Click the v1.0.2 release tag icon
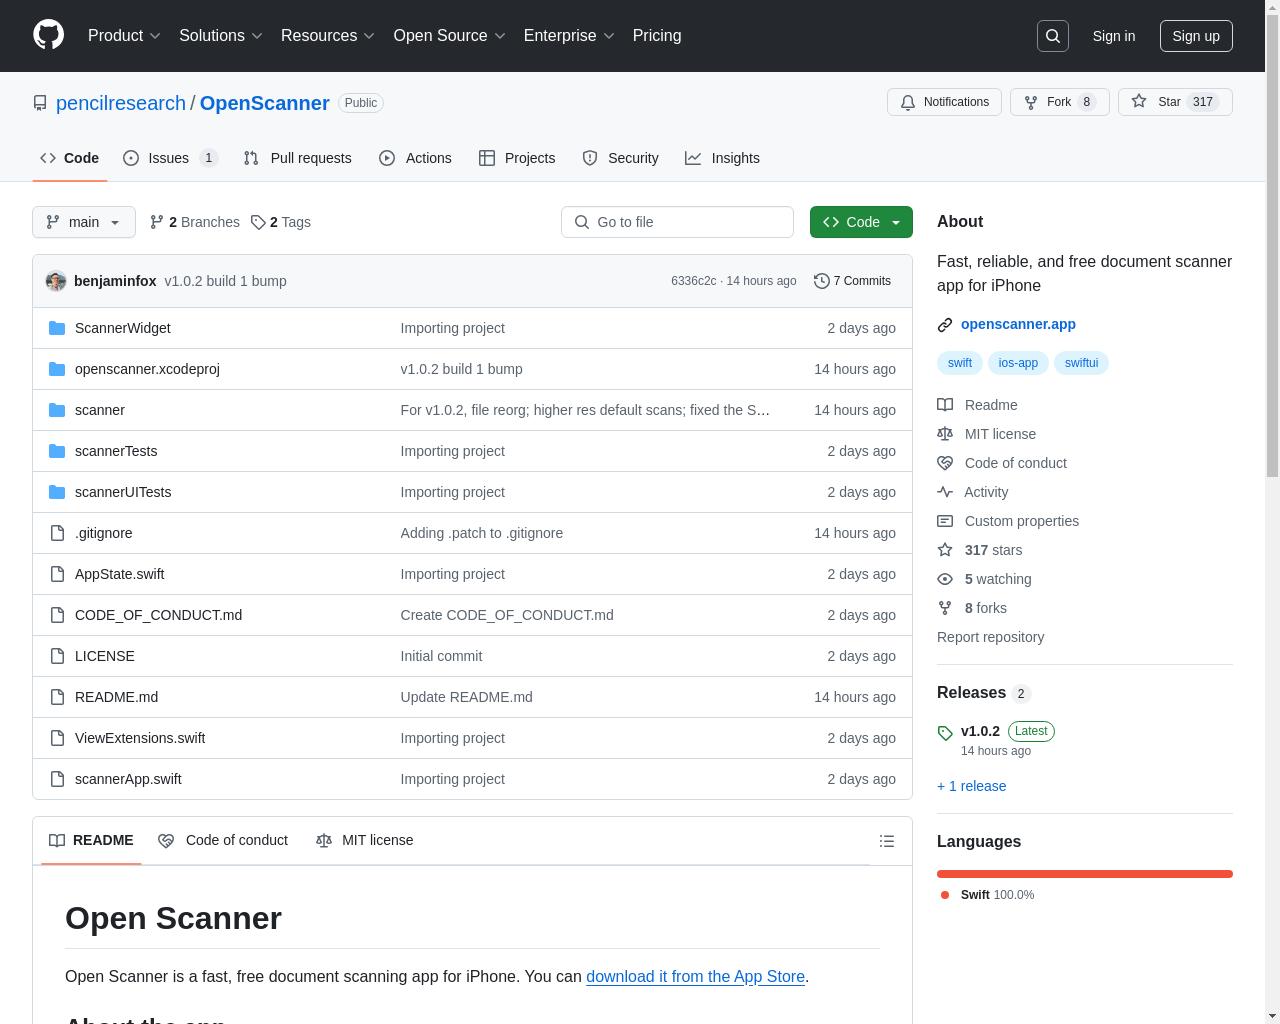The width and height of the screenshot is (1280, 1024). (945, 733)
